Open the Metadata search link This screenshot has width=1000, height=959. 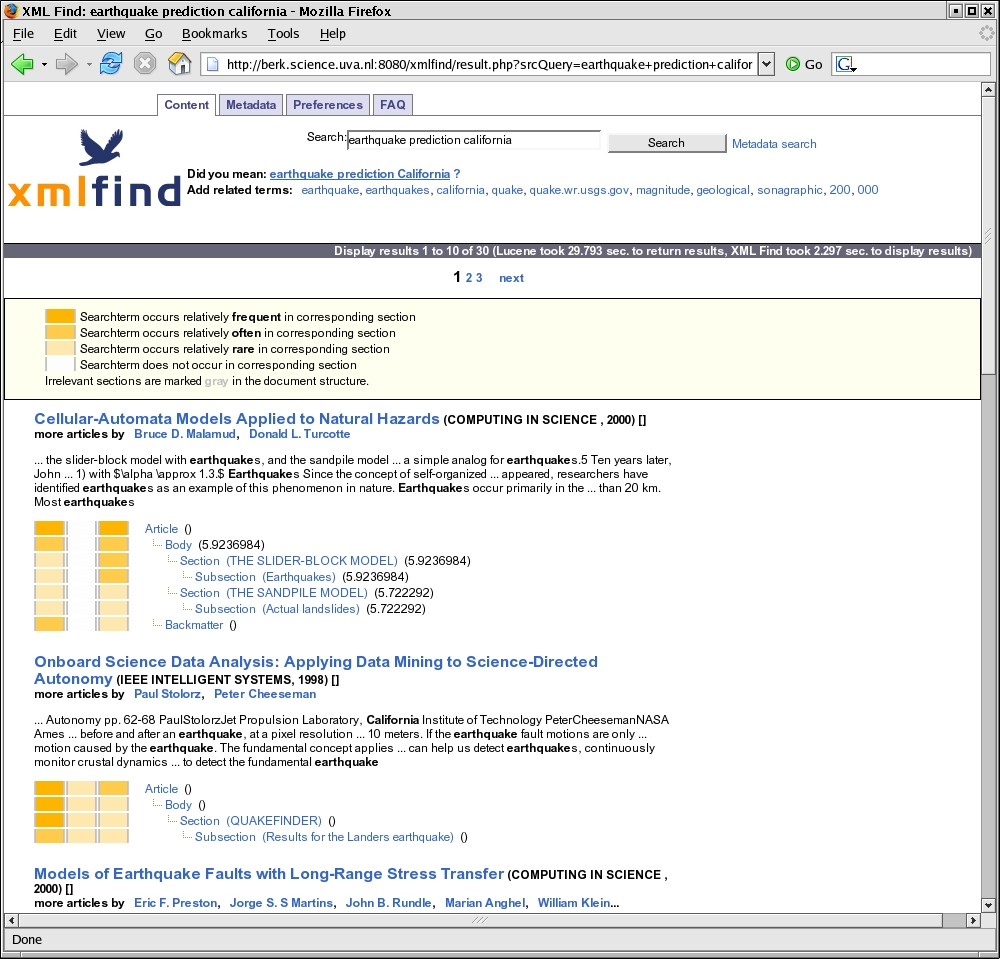coord(774,143)
